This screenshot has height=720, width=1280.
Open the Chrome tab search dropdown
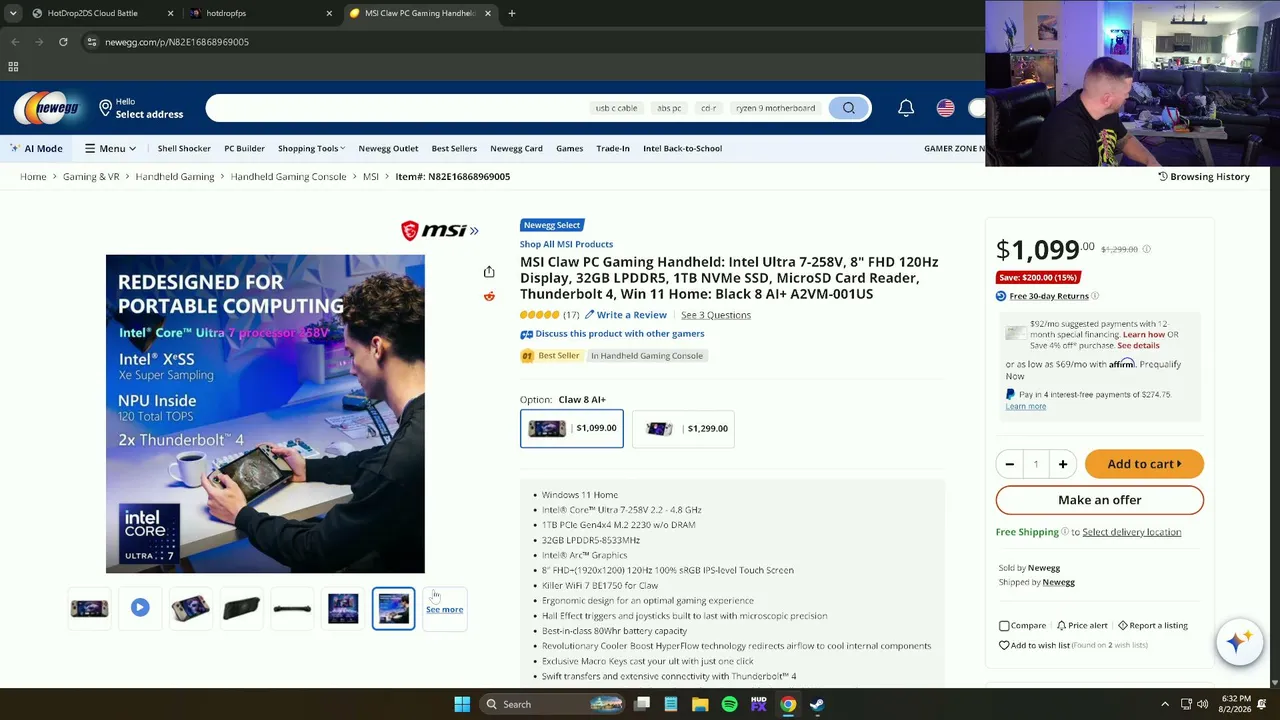(13, 13)
